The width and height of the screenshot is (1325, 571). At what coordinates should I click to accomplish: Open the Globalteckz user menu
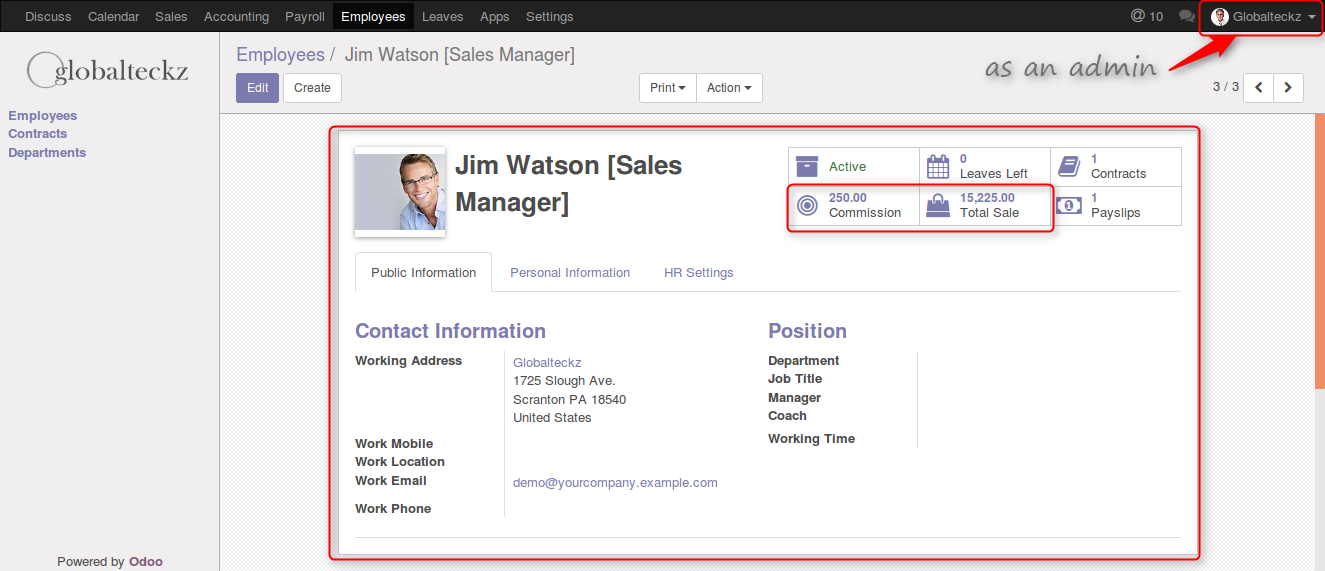(1263, 17)
